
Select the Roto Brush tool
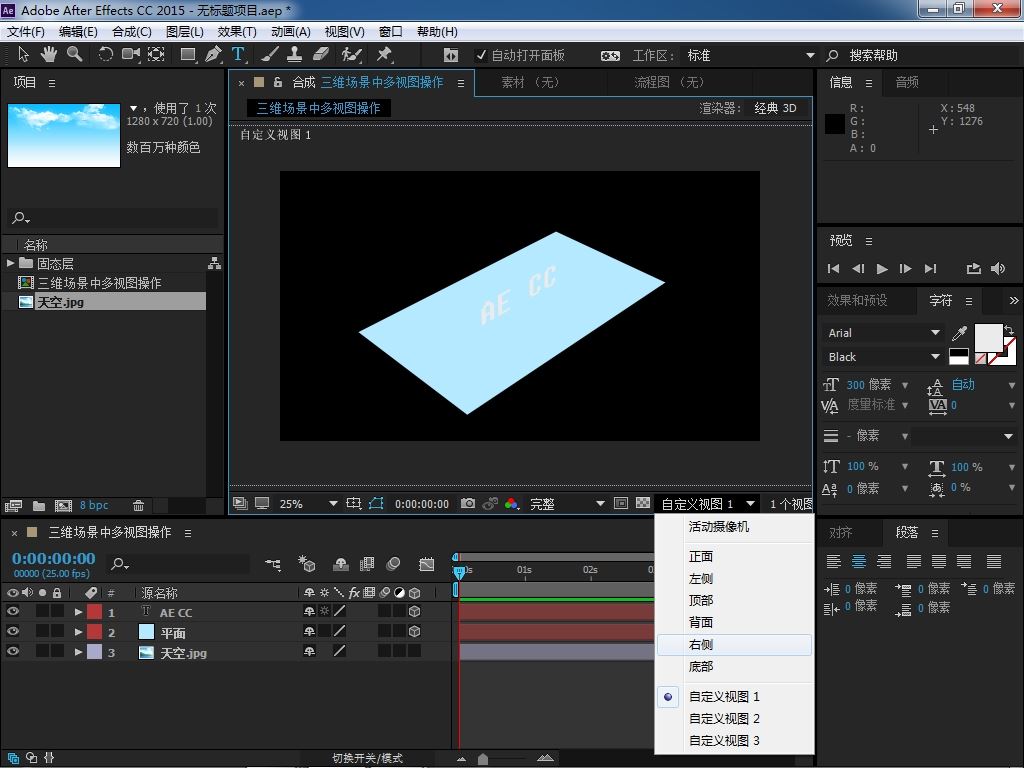pos(351,55)
